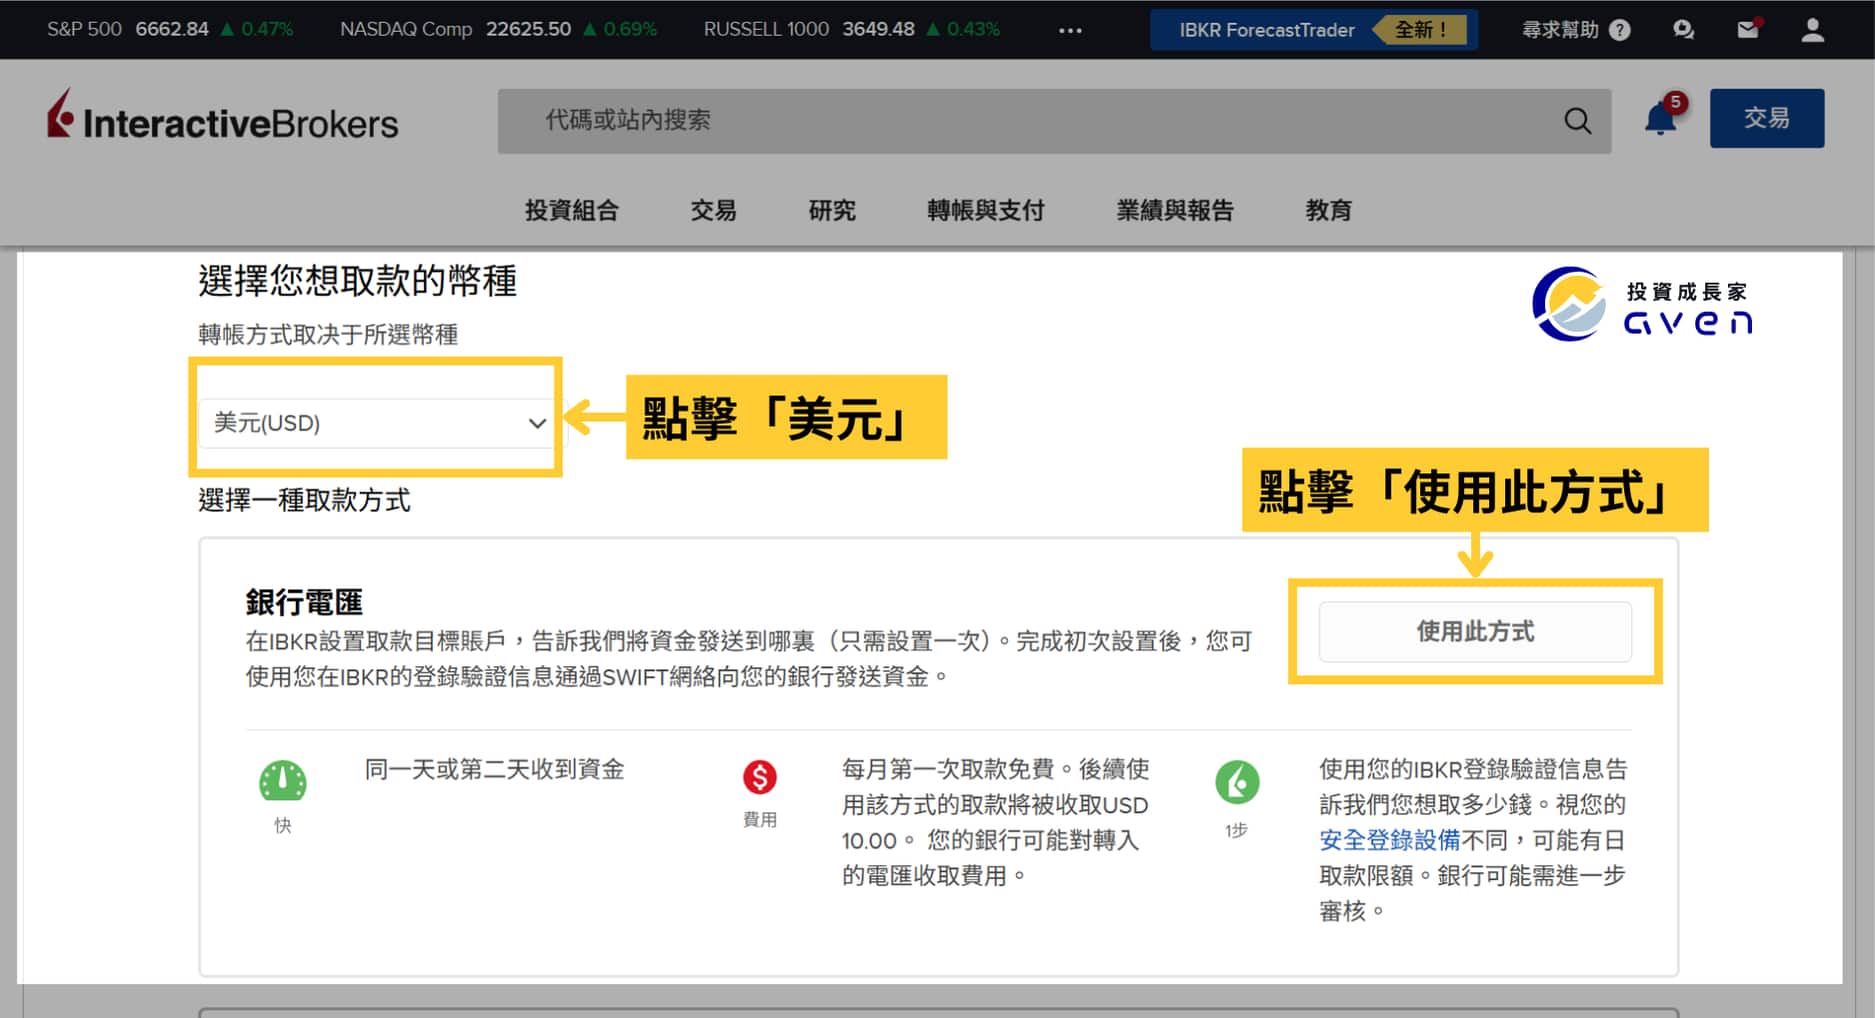Click the red dollar fee icon
This screenshot has width=1875, height=1018.
click(x=759, y=777)
